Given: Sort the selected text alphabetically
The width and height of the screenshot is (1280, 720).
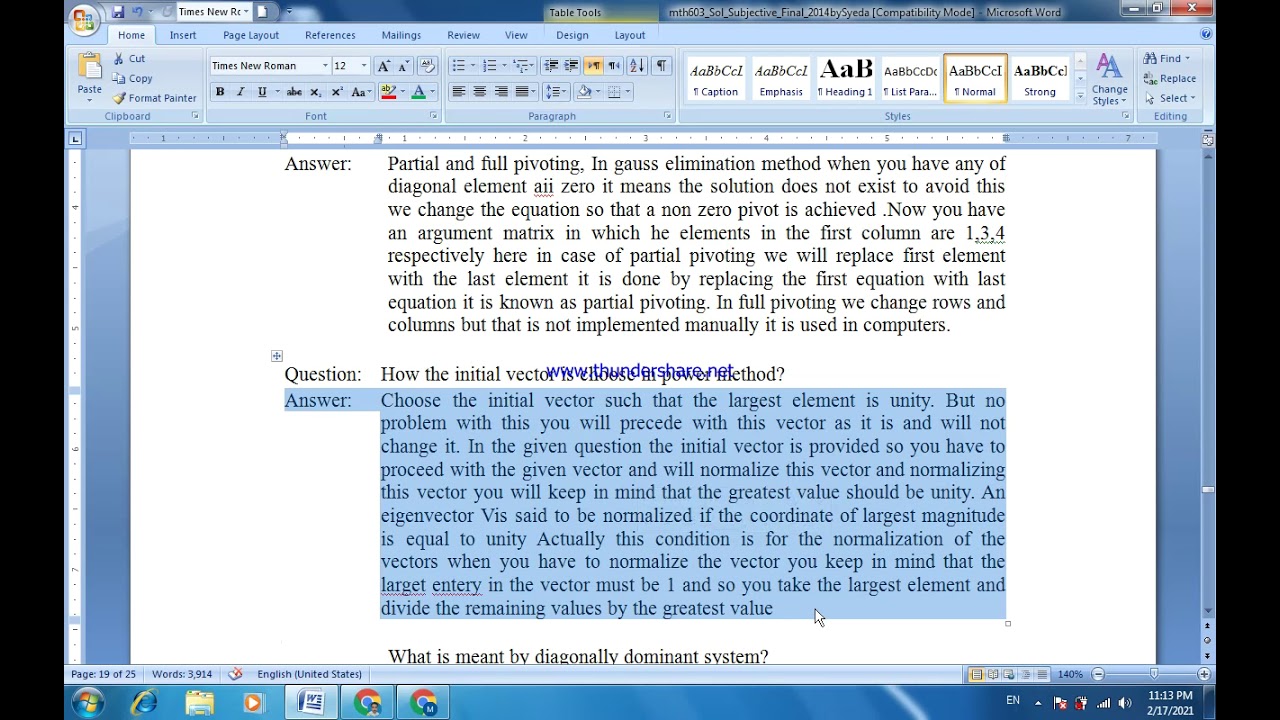Looking at the screenshot, I should pos(637,66).
